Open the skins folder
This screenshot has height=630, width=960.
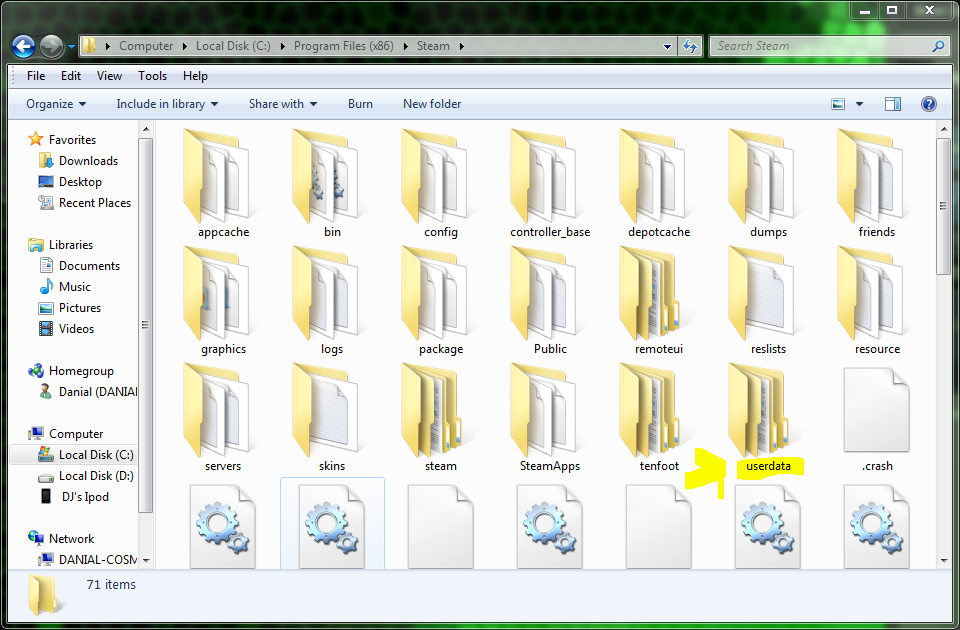[332, 418]
